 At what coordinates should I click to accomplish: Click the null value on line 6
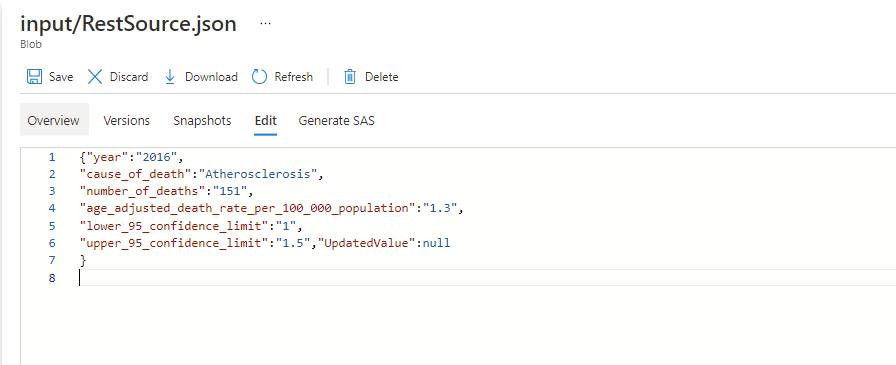tap(437, 243)
